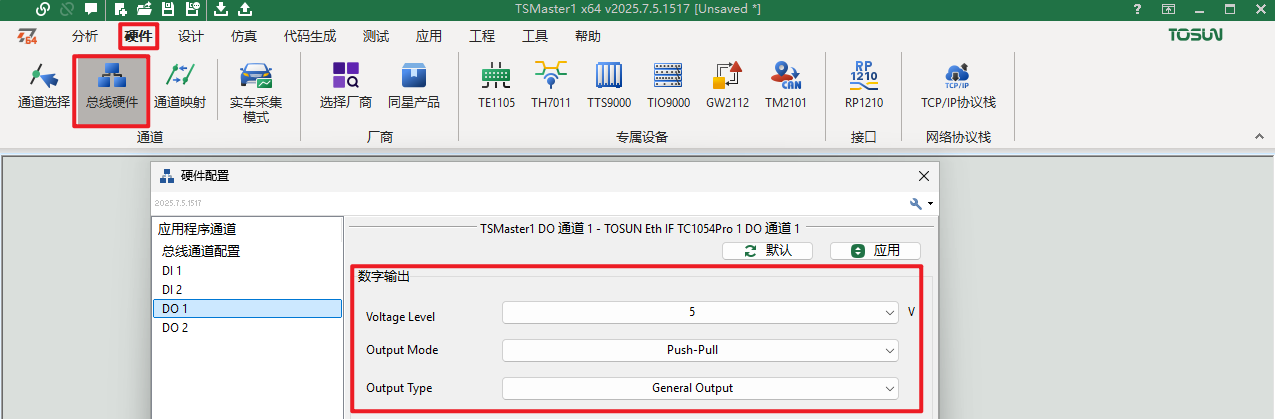Create a new project with the new-file icon
This screenshot has height=419, width=1275.
pos(121,9)
